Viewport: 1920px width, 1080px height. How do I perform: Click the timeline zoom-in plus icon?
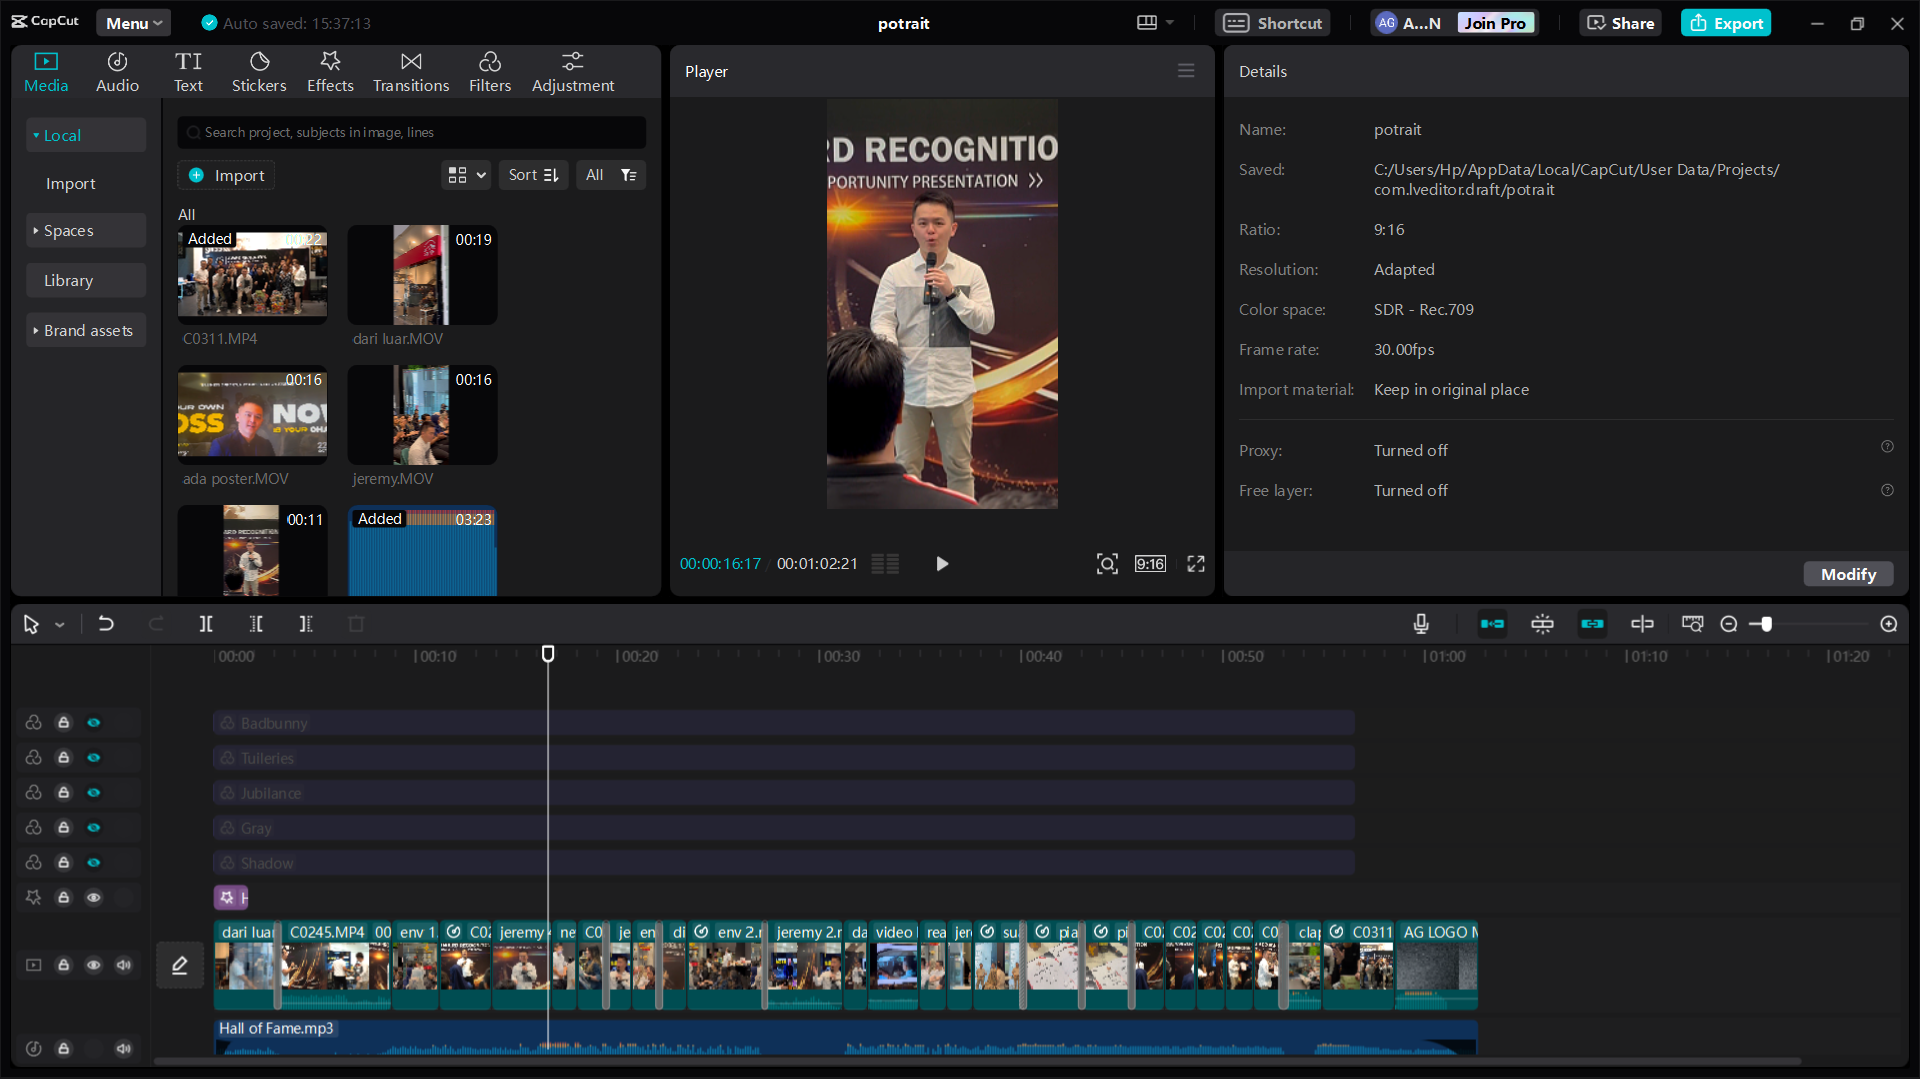click(1889, 624)
